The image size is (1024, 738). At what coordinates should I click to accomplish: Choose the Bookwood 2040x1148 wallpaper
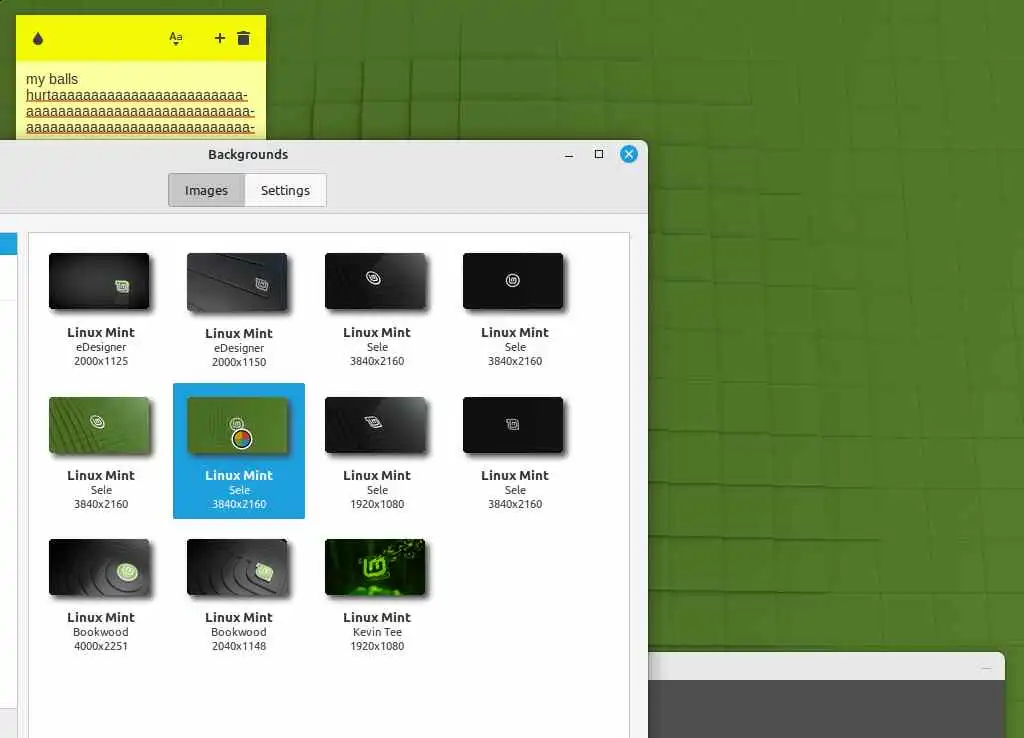[x=237, y=568]
